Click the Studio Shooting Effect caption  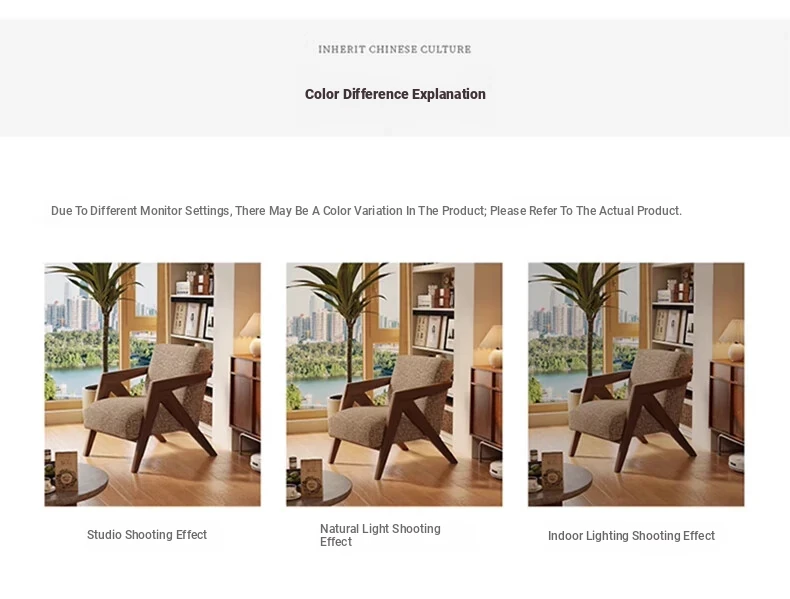147,535
